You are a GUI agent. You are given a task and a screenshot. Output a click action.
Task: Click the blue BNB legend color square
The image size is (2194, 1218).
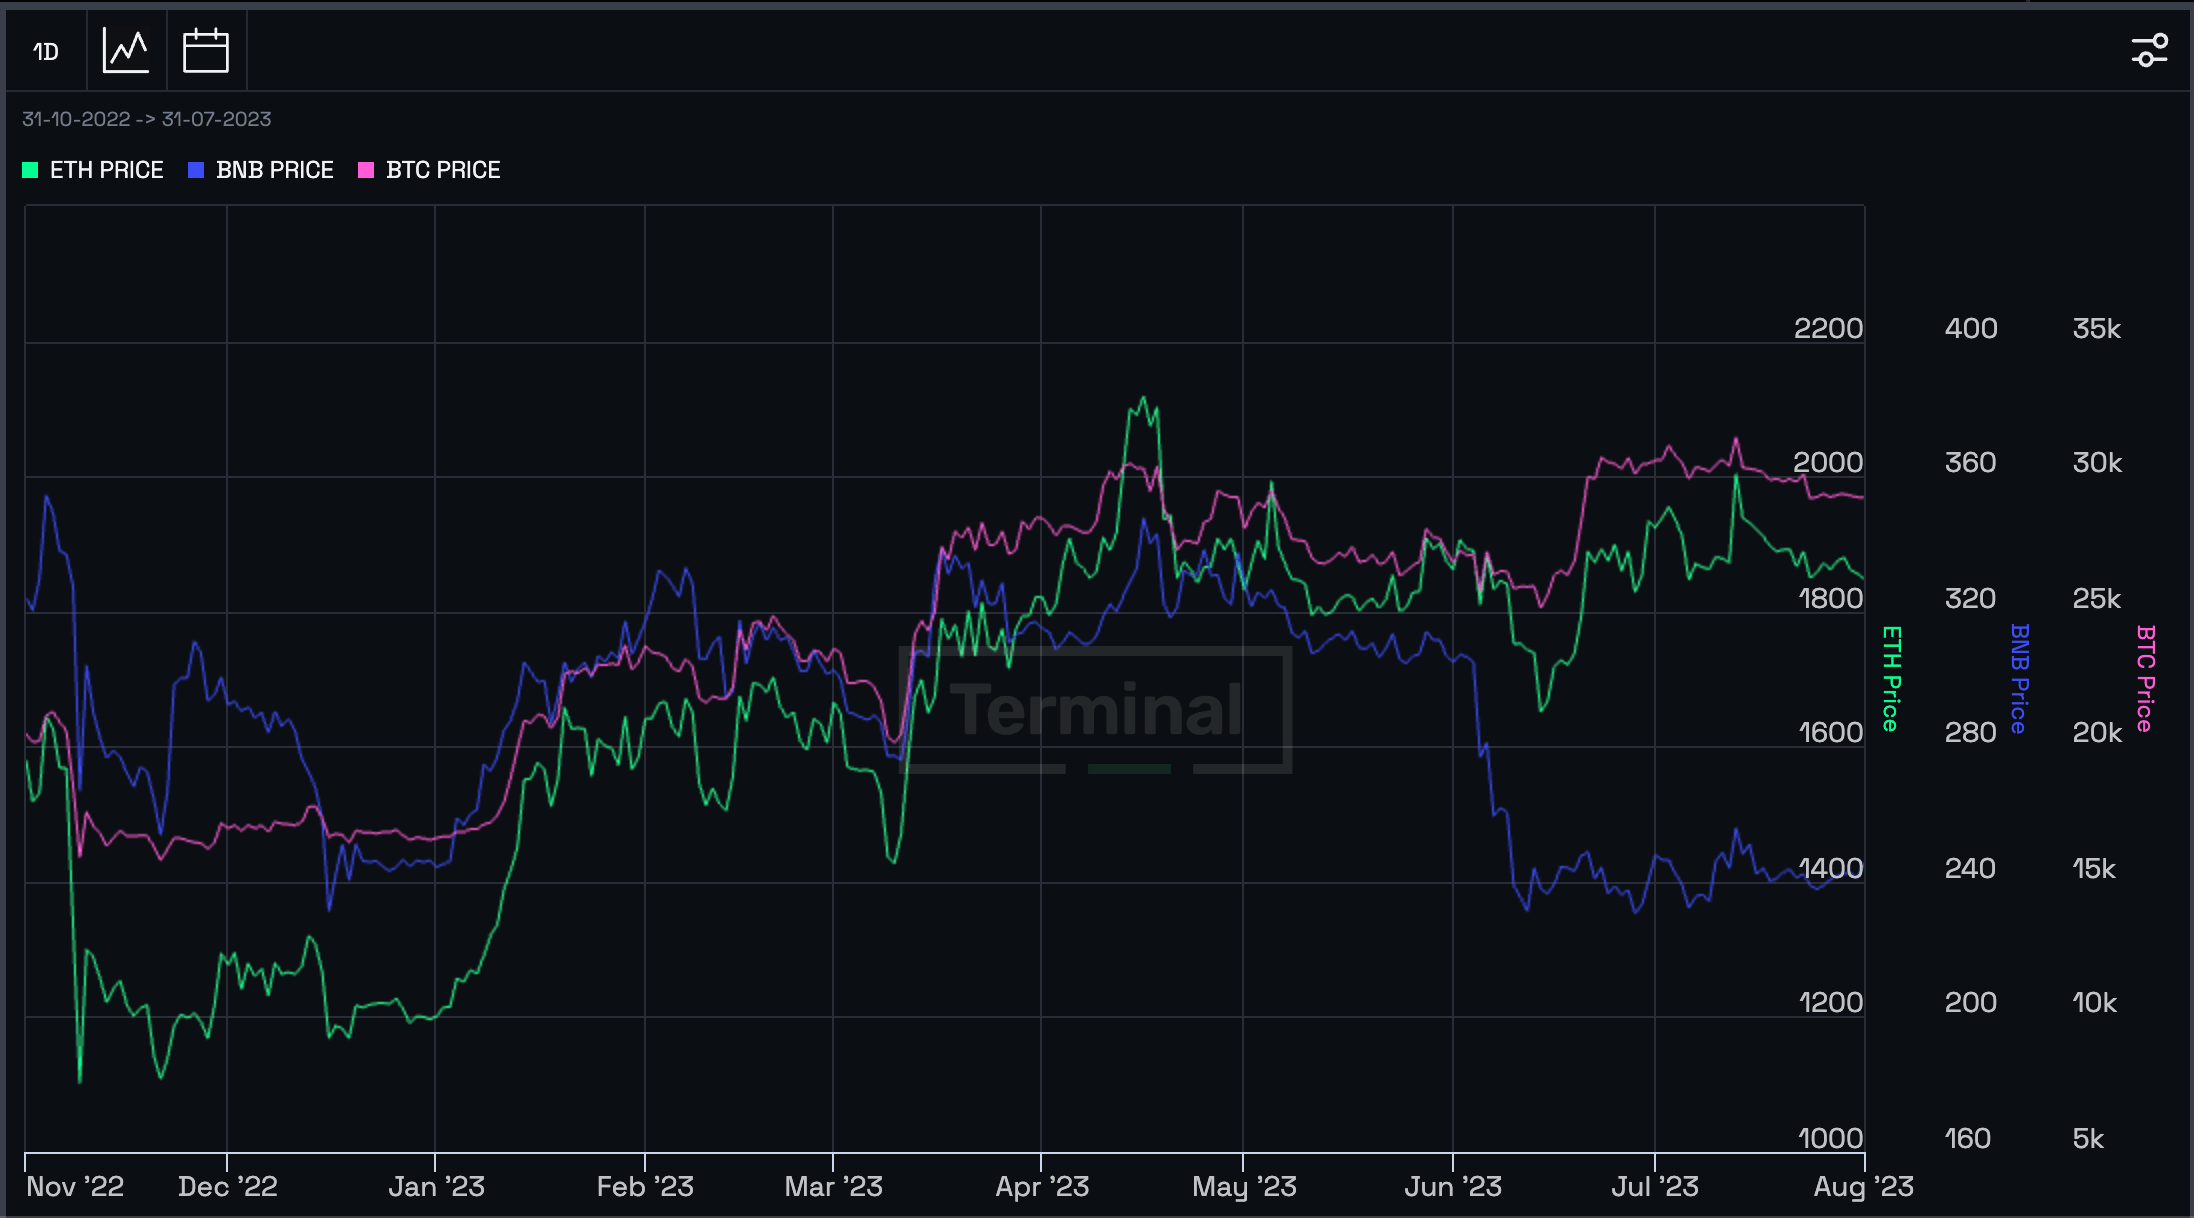(196, 170)
